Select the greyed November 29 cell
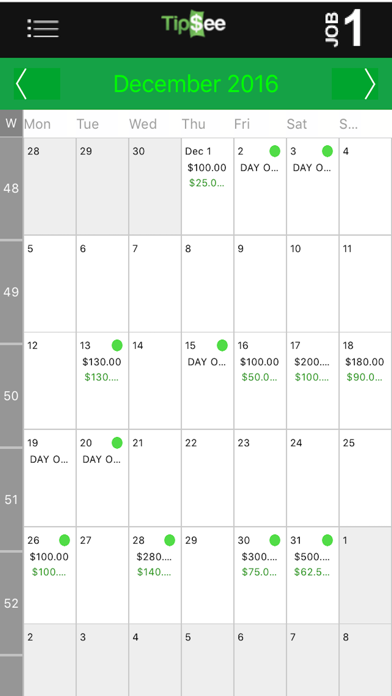 point(102,186)
